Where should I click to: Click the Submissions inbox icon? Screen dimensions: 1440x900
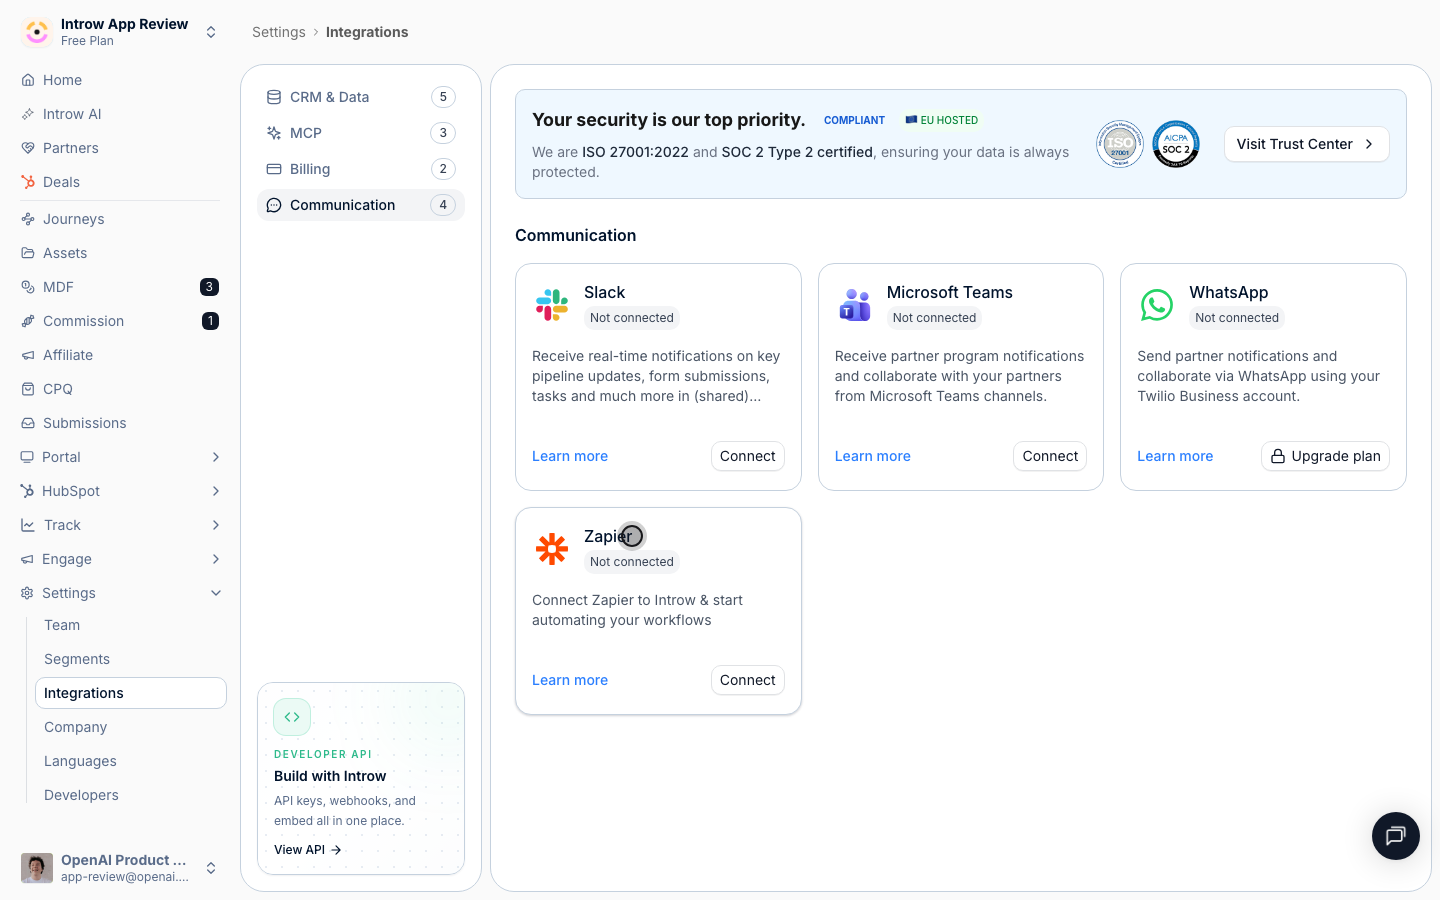click(28, 423)
